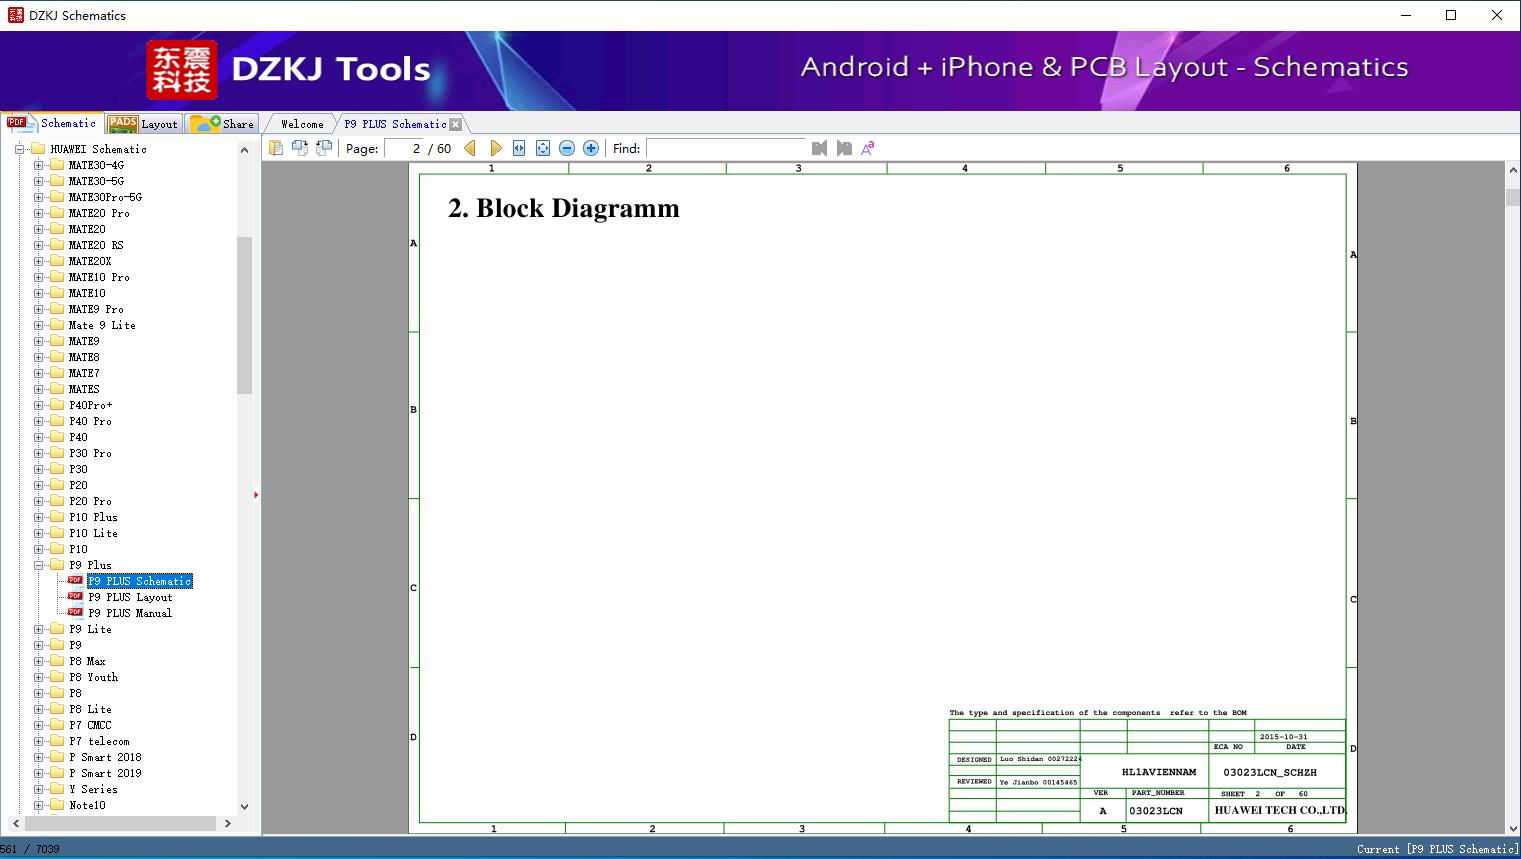Expand the P40Pro+ folder
The width and height of the screenshot is (1521, 859).
point(38,405)
